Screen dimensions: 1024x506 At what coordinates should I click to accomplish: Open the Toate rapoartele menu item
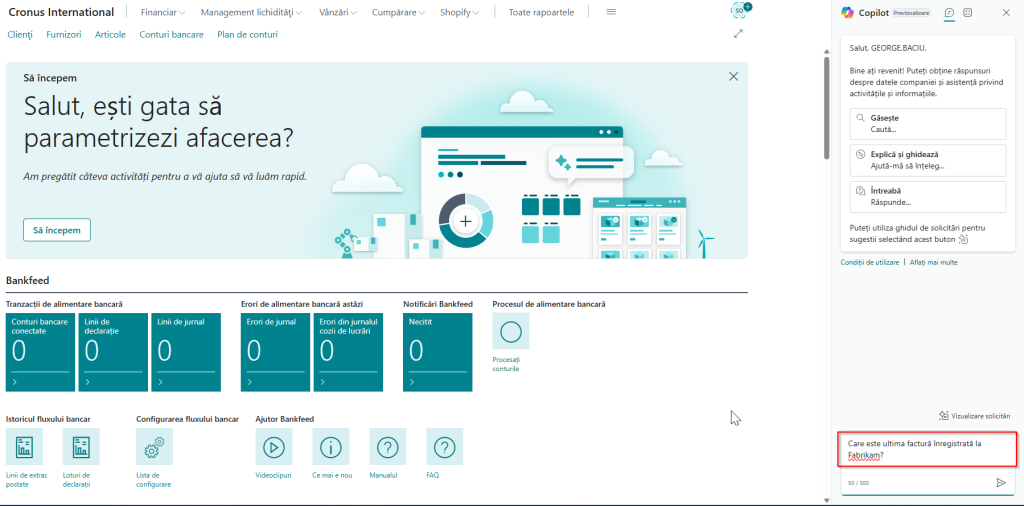541,12
